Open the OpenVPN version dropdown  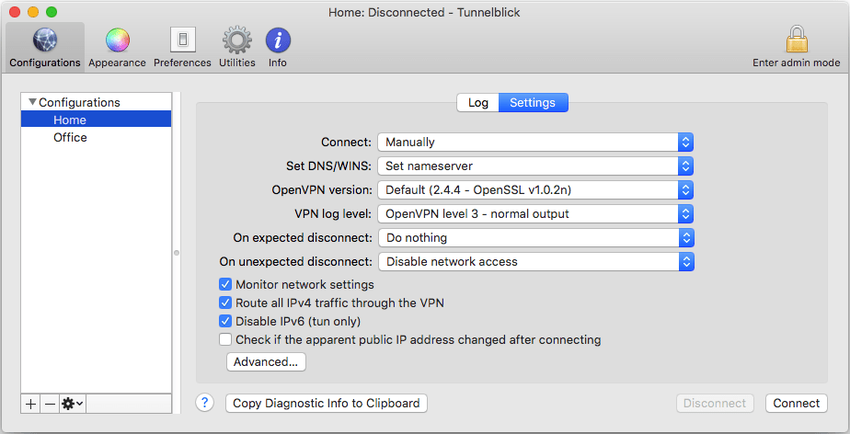coord(536,190)
